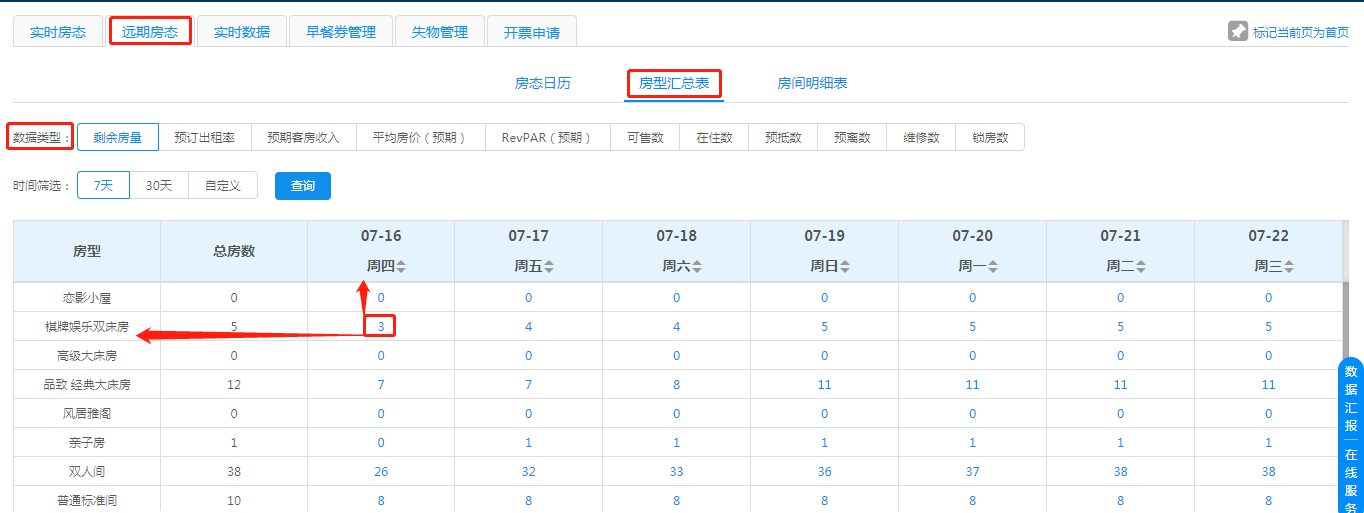1364x513 pixels.
Task: Switch to the 房态日历 sub-tab
Action: coord(543,84)
